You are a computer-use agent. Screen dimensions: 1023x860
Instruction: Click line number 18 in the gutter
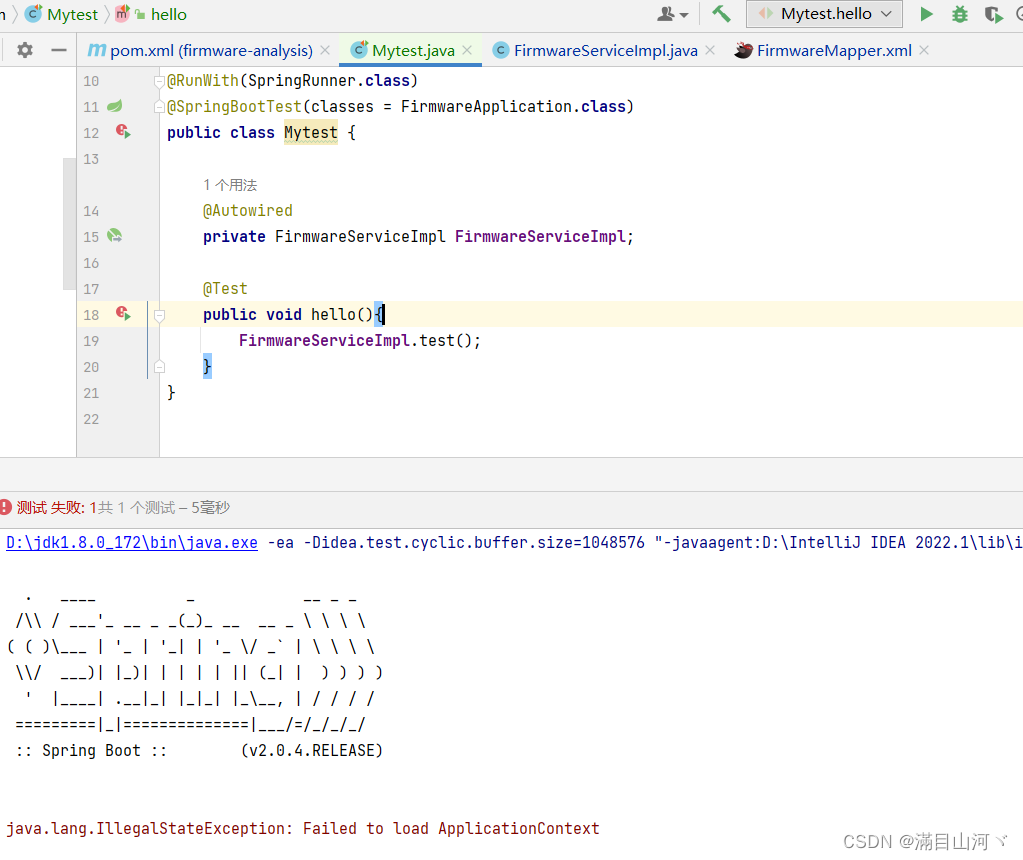click(x=91, y=313)
